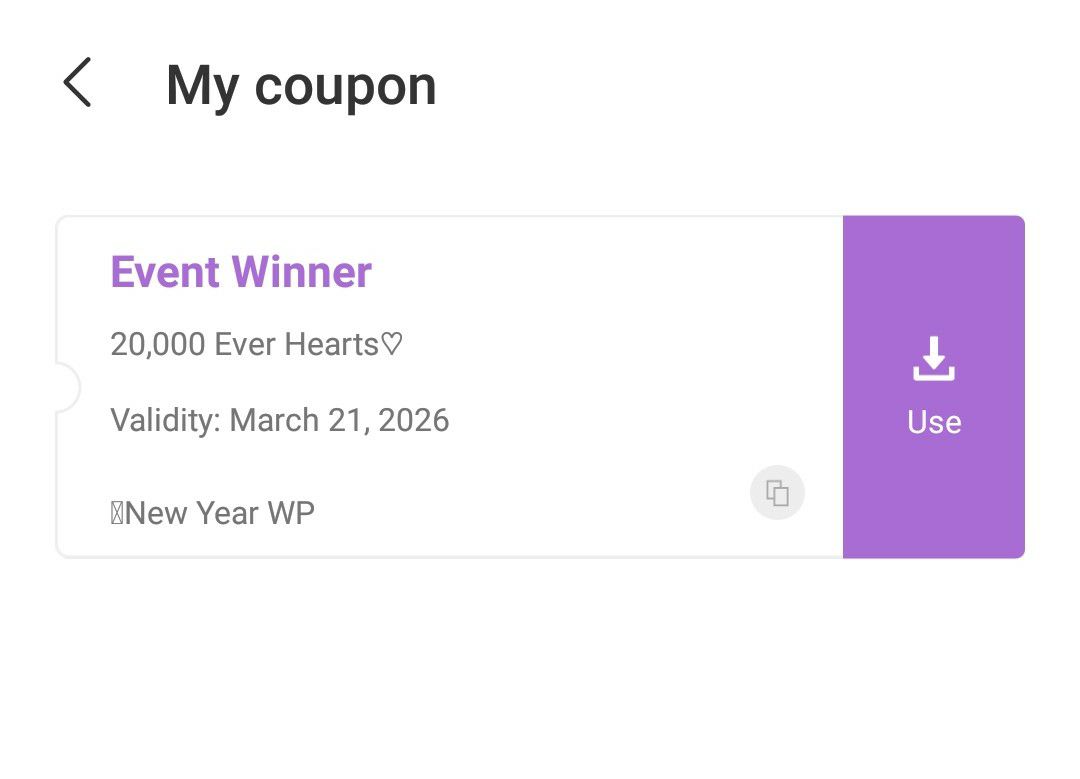The width and height of the screenshot is (1080, 779).
Task: Click the unknown glyph box before New Year WP
Action: pyautogui.click(x=117, y=514)
